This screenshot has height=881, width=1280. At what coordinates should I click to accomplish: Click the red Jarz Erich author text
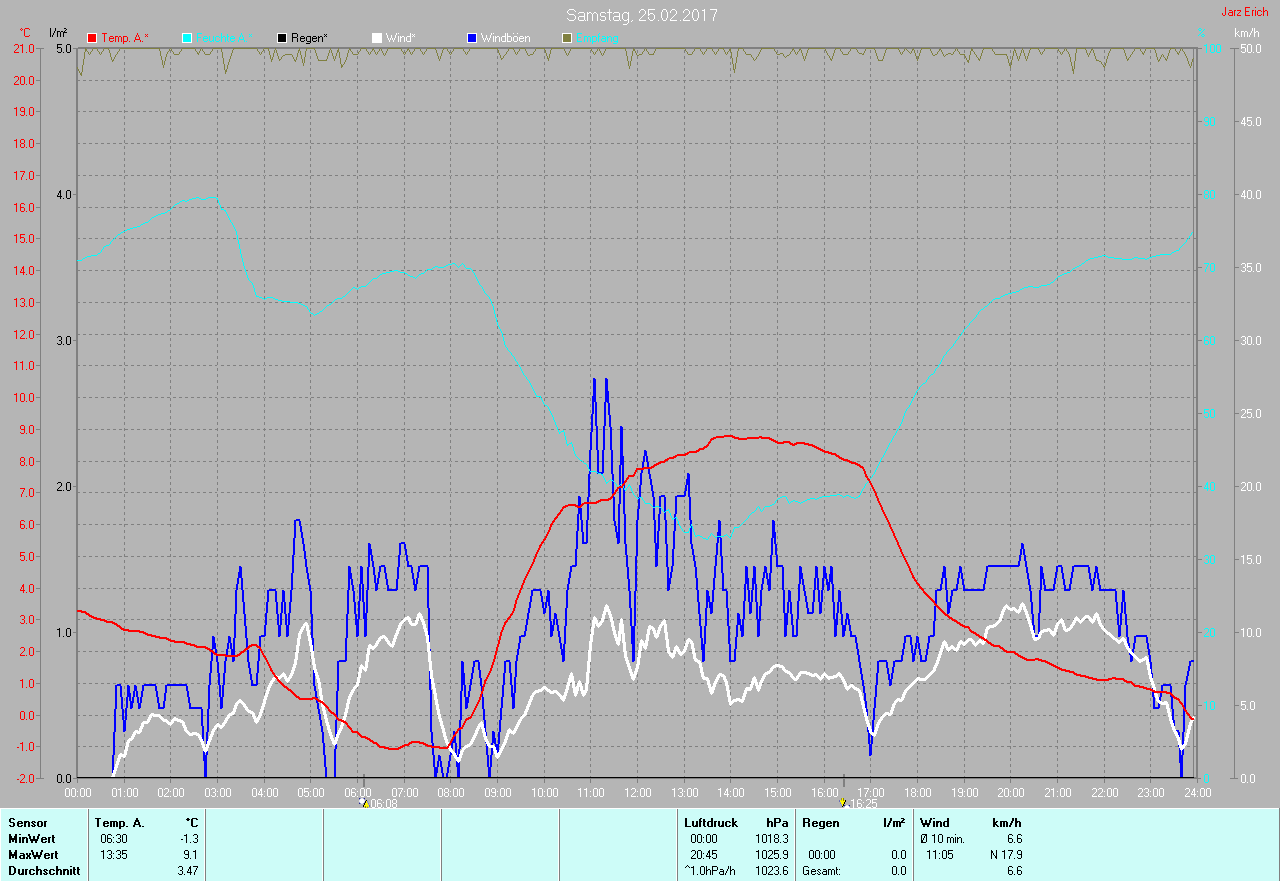tap(1244, 12)
